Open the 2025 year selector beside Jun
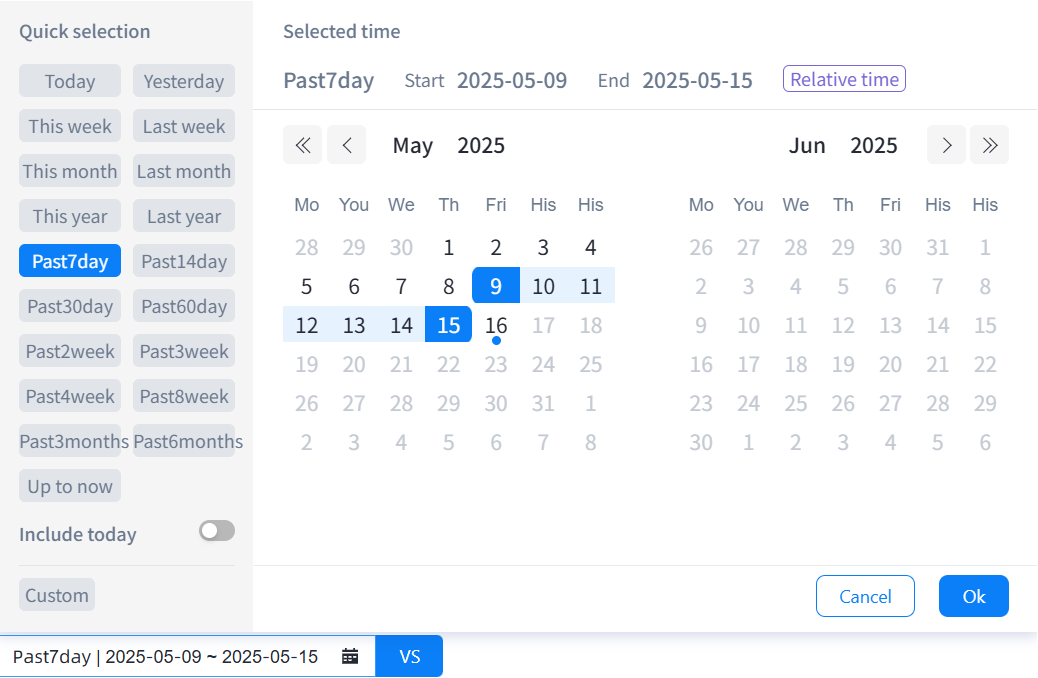Viewport: 1038px width, 678px height. click(x=873, y=146)
